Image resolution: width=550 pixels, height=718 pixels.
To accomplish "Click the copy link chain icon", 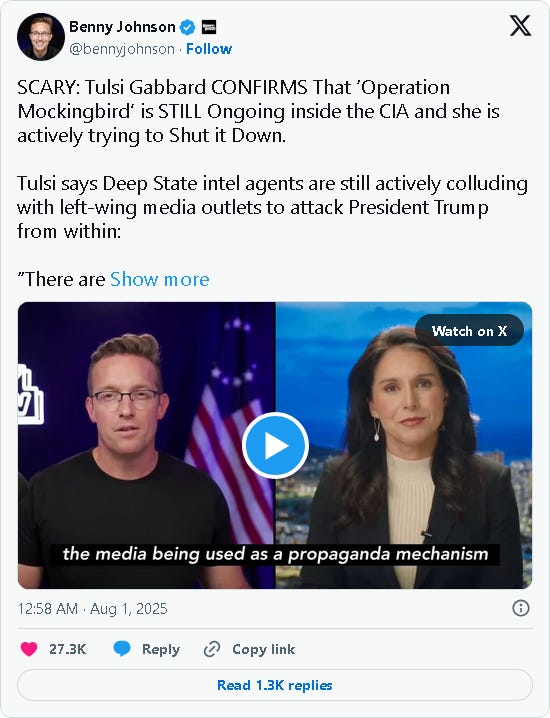I will click(212, 649).
